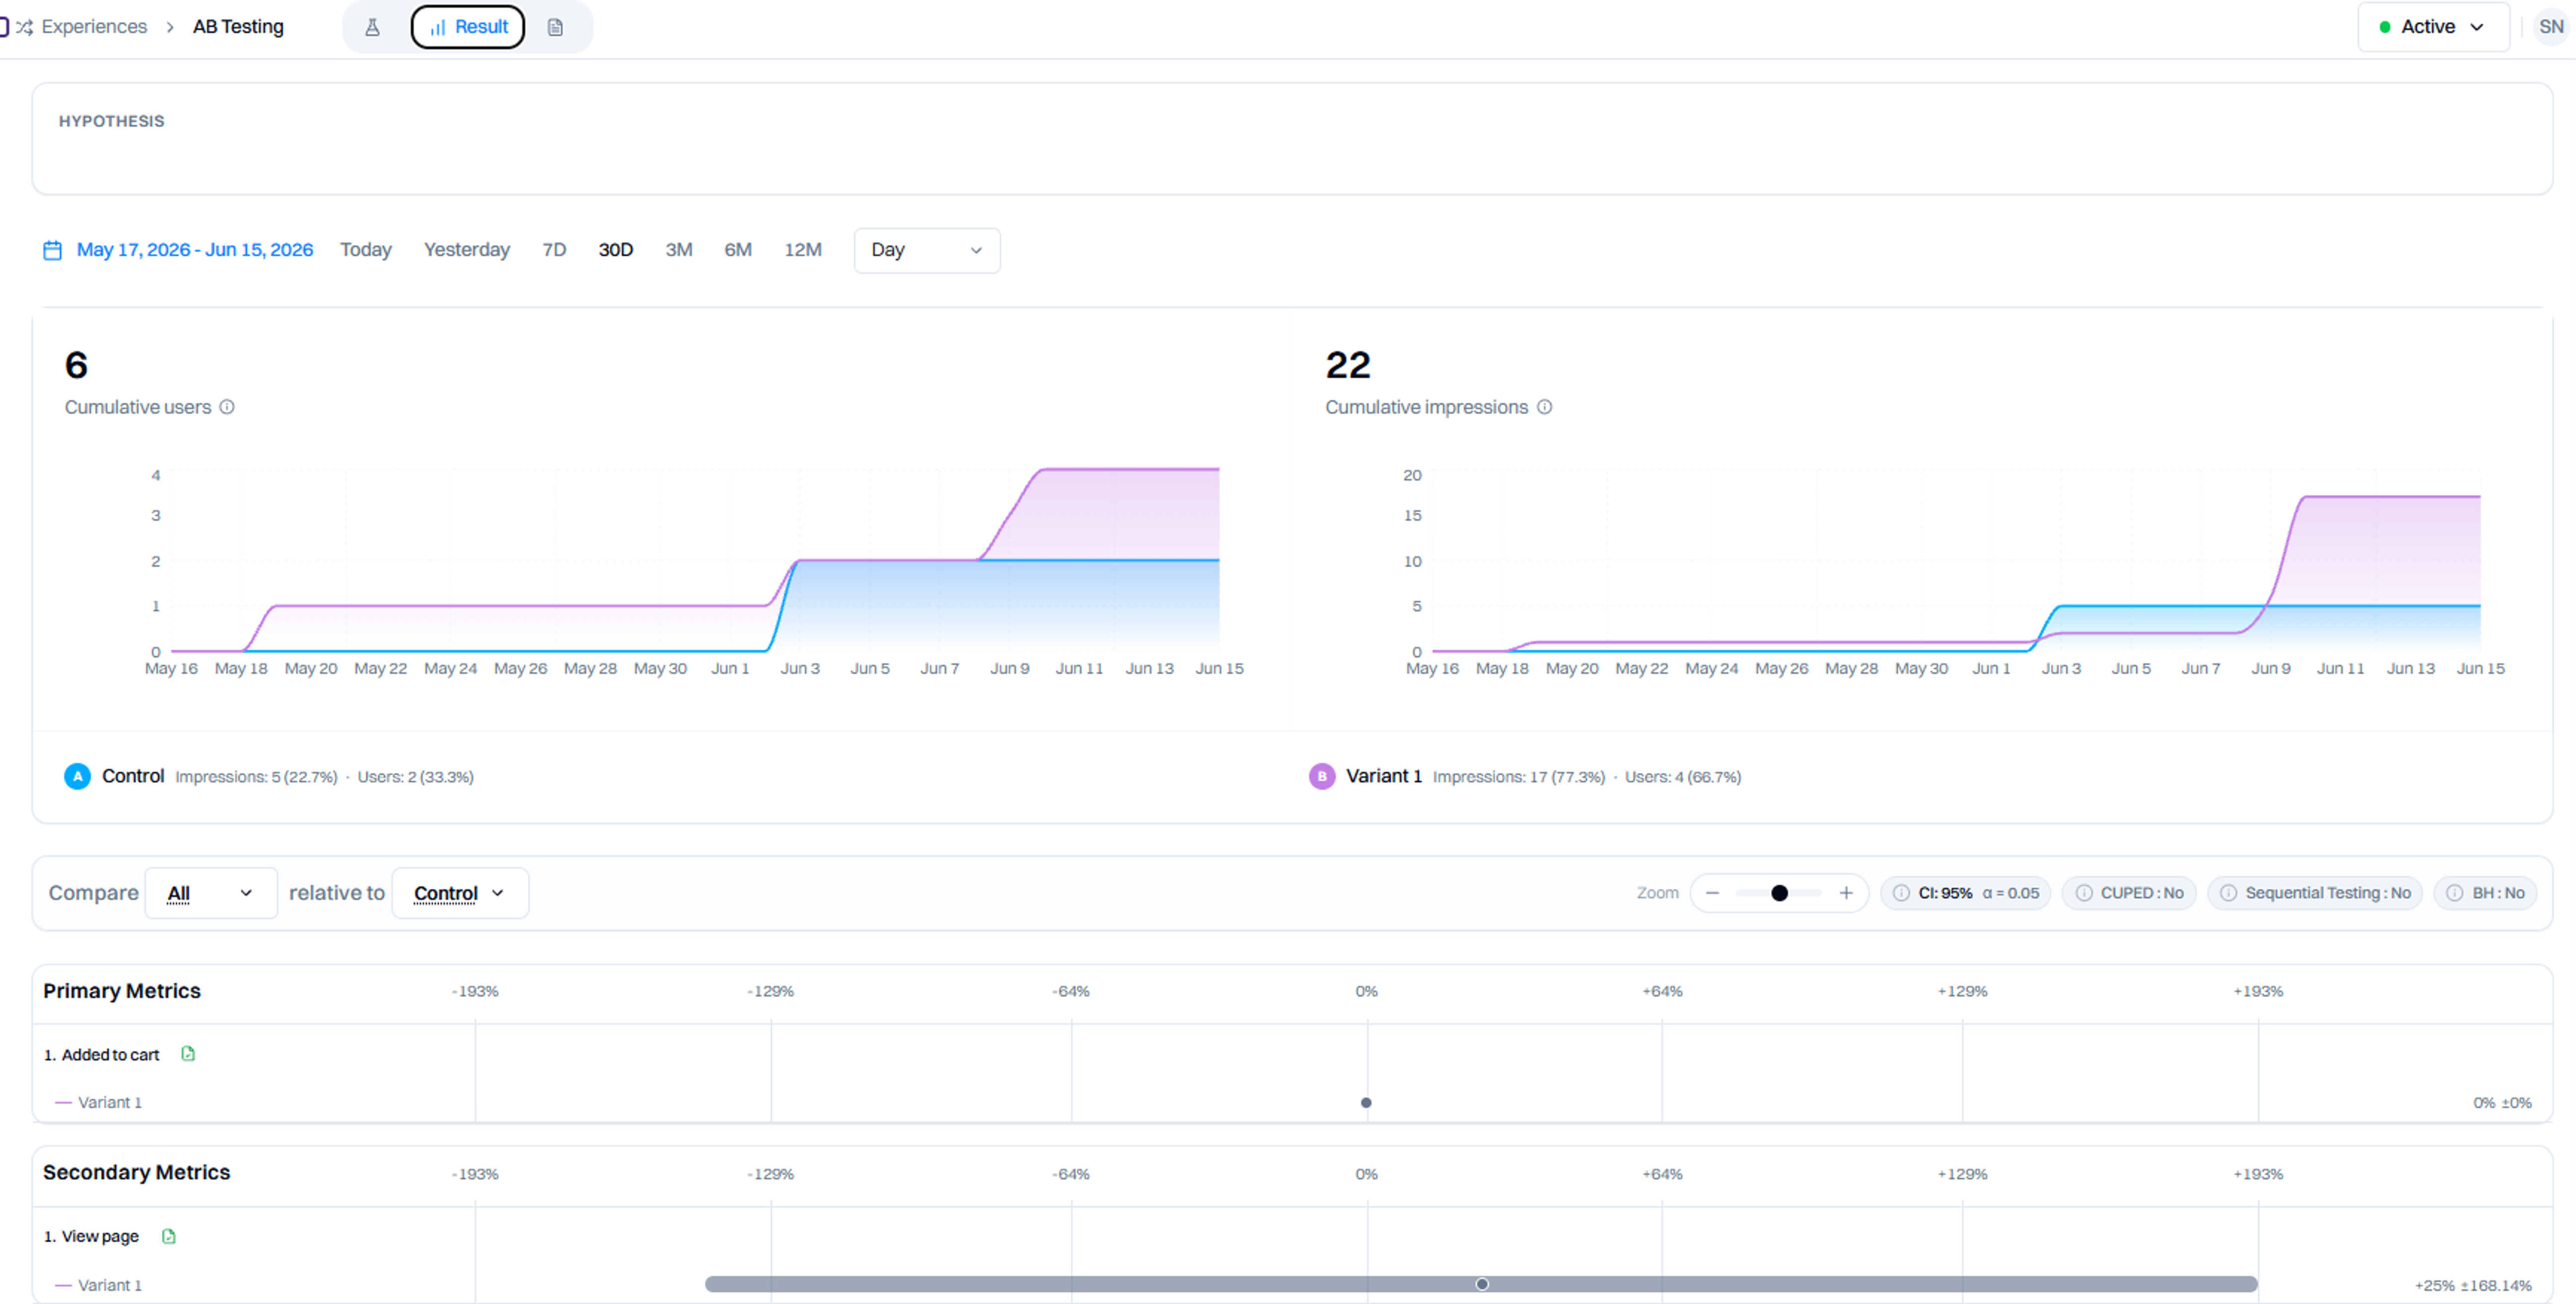Click the +25% ±168.14% result value
2576x1304 pixels.
(x=2473, y=1286)
